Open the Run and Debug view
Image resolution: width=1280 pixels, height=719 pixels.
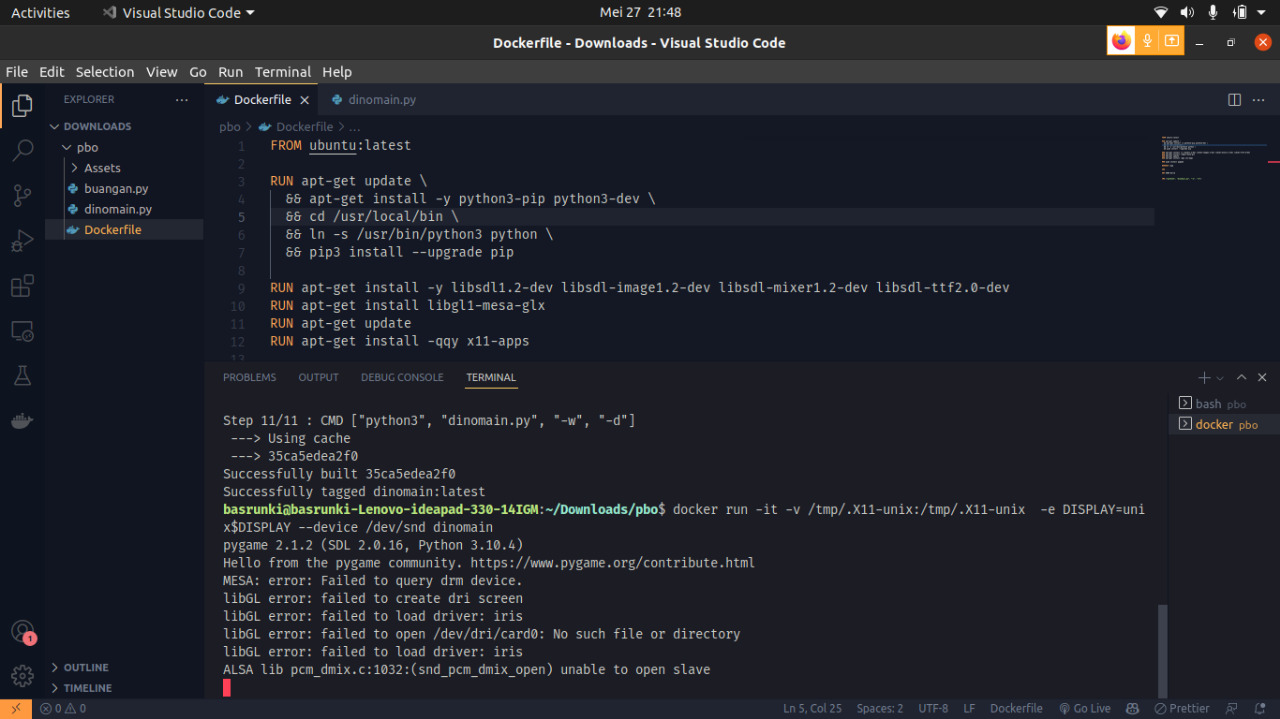(22, 241)
